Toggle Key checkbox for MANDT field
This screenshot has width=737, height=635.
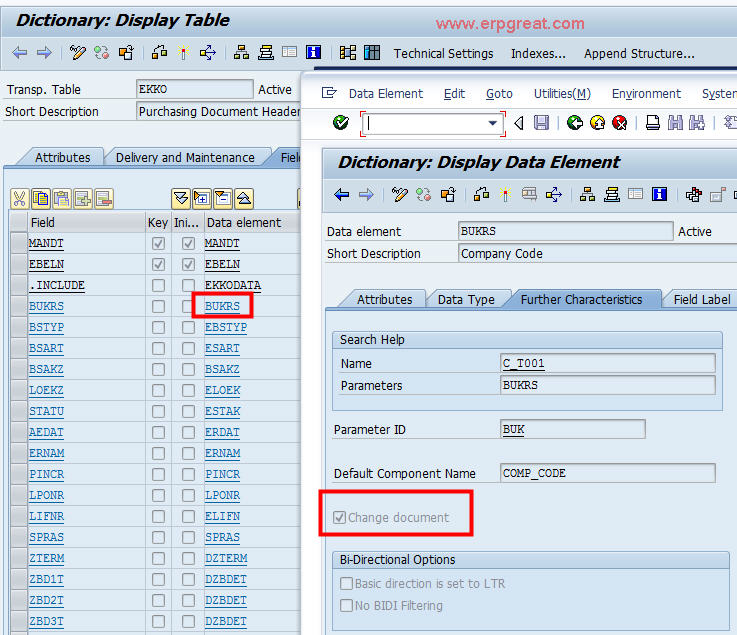158,243
